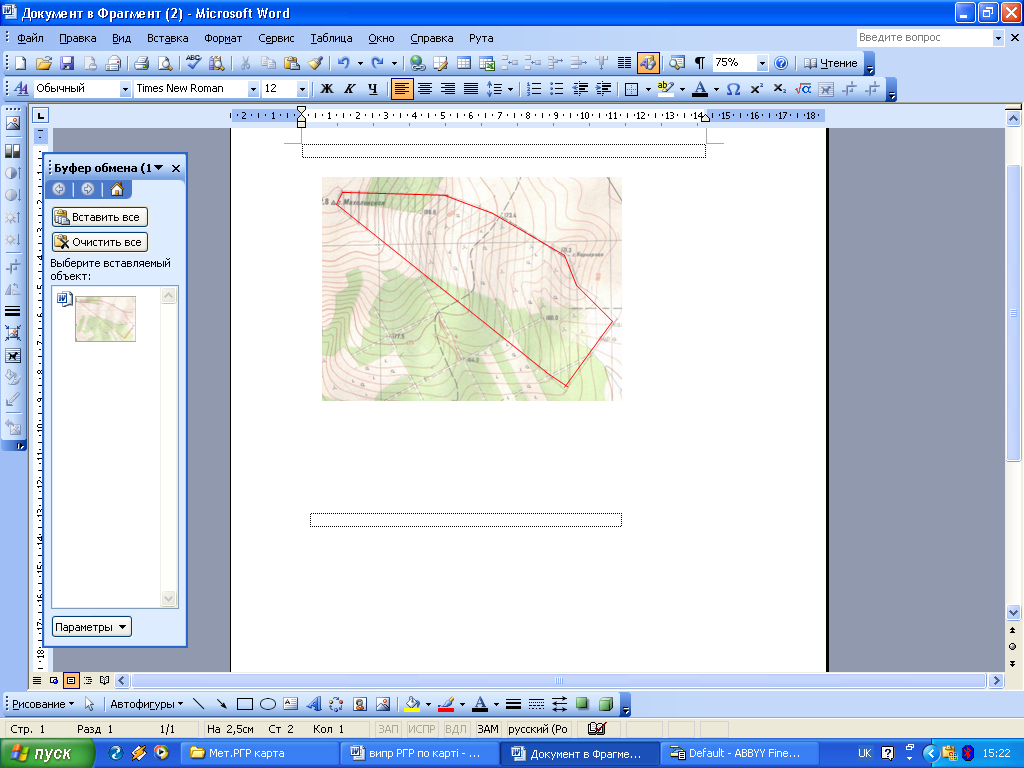Open the Параметры dropdown in clipboard pane
This screenshot has width=1024, height=768.
pyautogui.click(x=92, y=627)
